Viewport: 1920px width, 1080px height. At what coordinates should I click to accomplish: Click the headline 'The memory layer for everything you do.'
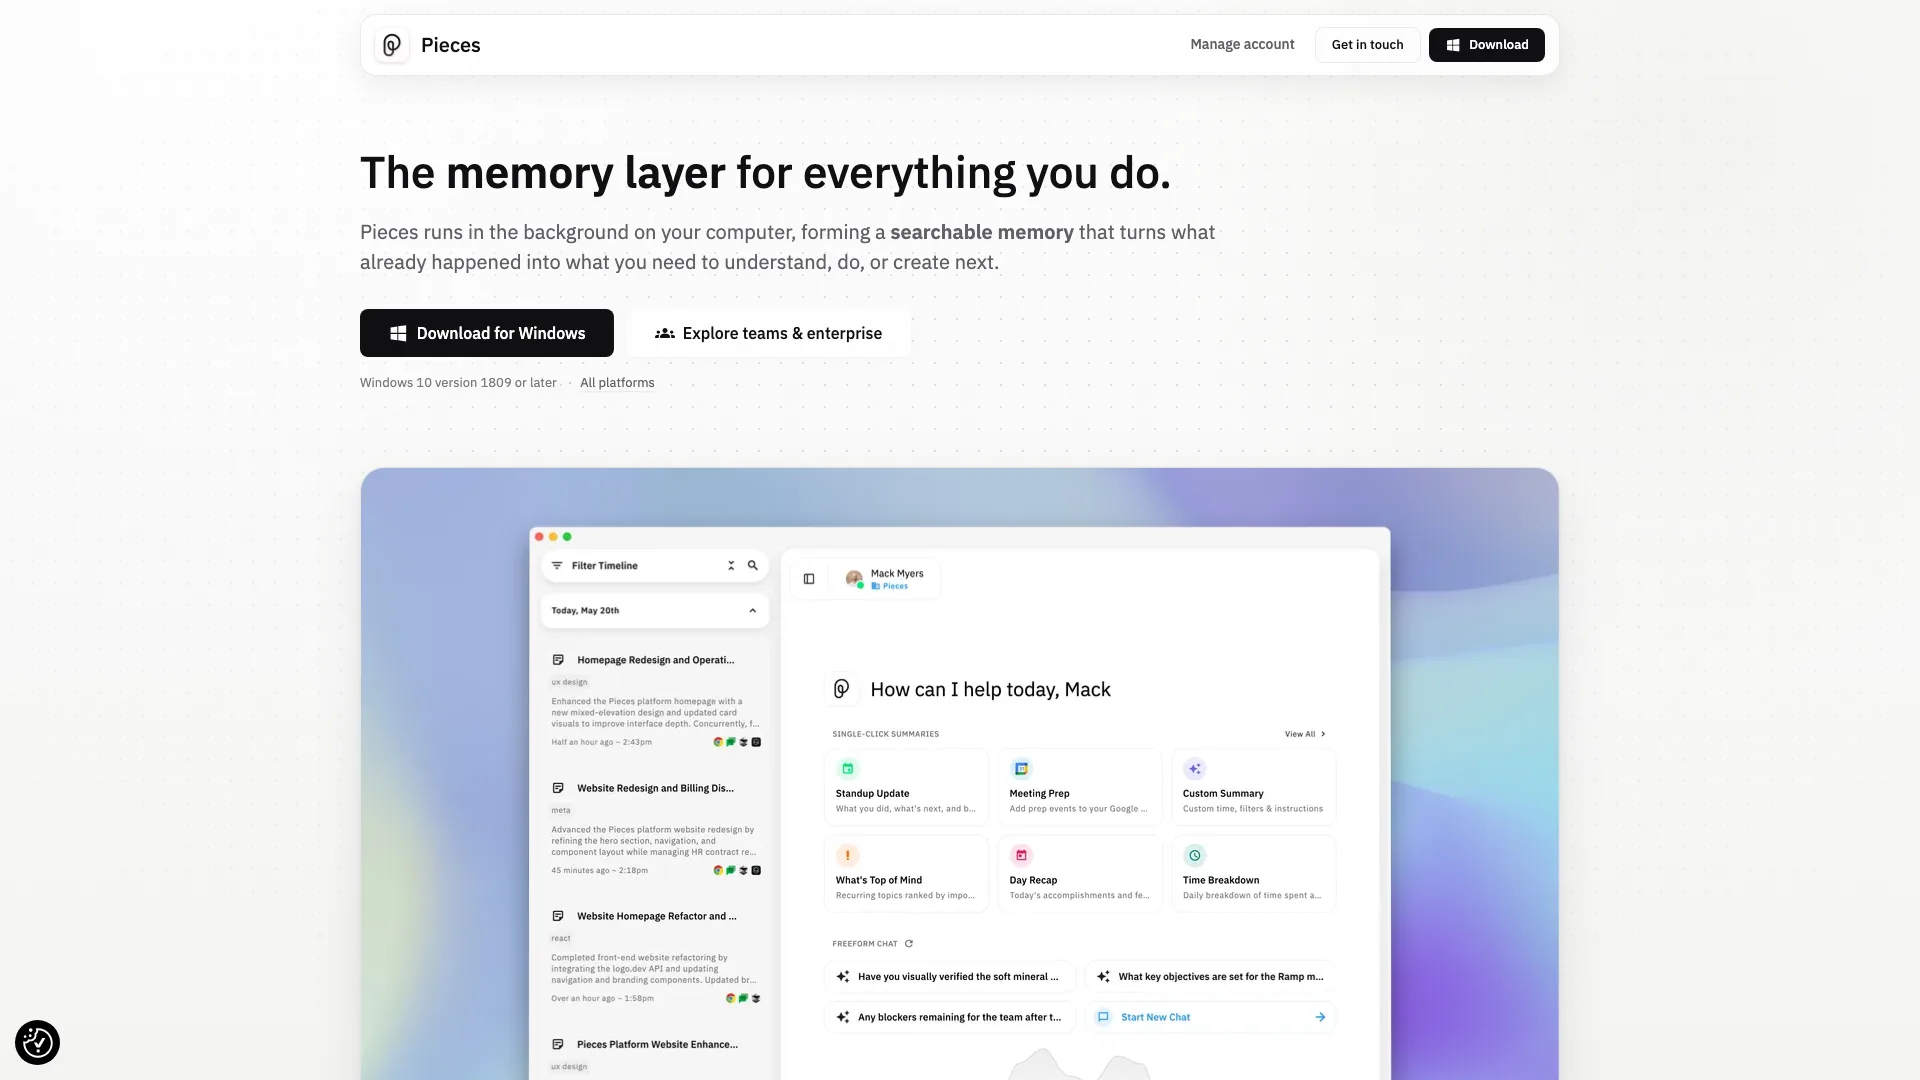click(765, 173)
